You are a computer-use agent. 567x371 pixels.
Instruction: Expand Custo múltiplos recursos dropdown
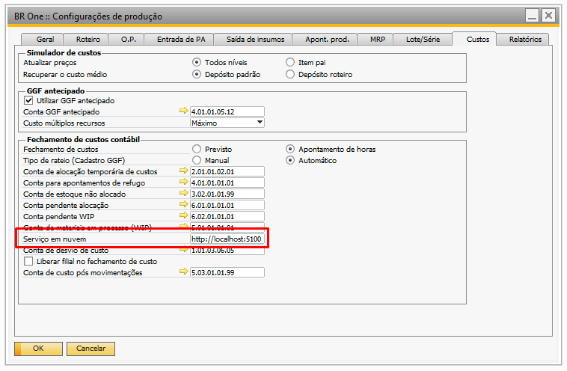click(x=260, y=123)
